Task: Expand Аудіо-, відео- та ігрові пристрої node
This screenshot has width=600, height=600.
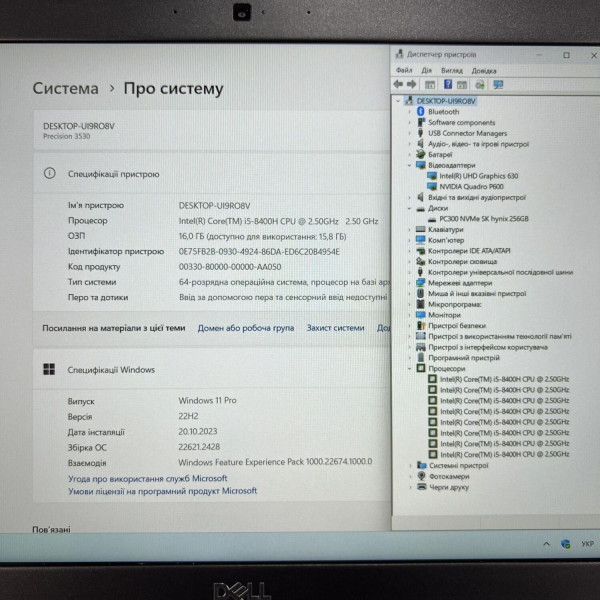Action: [x=409, y=144]
